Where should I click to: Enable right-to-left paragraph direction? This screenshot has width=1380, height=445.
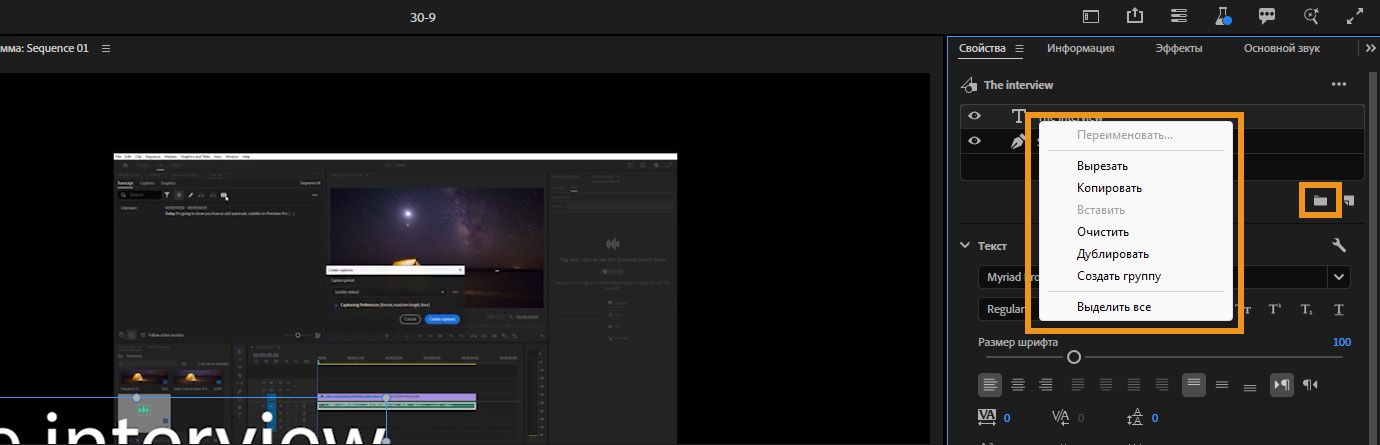point(1310,384)
